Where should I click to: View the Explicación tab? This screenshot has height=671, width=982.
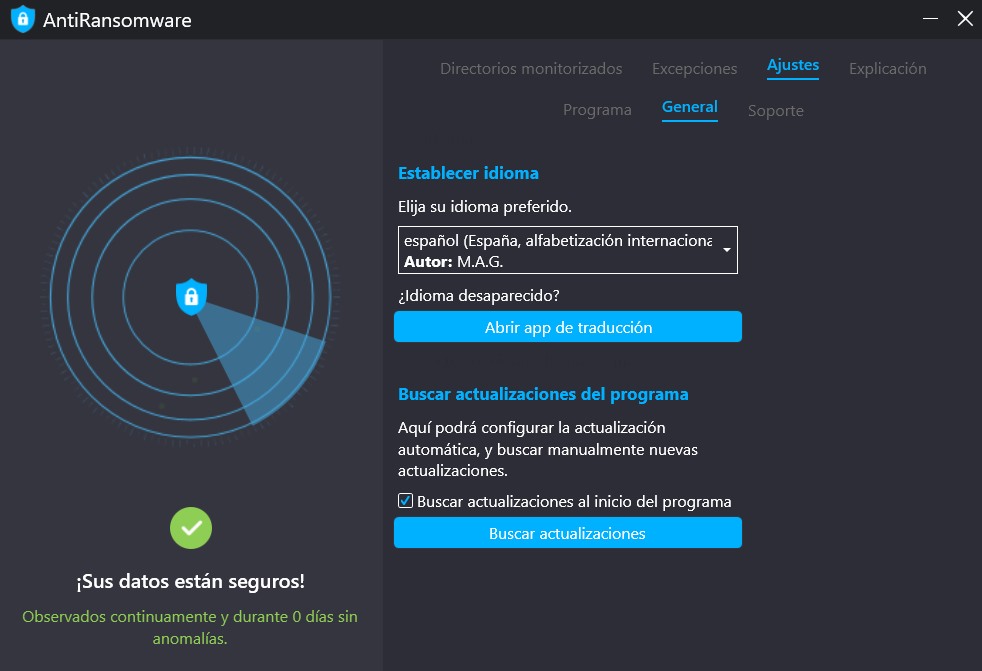point(887,69)
